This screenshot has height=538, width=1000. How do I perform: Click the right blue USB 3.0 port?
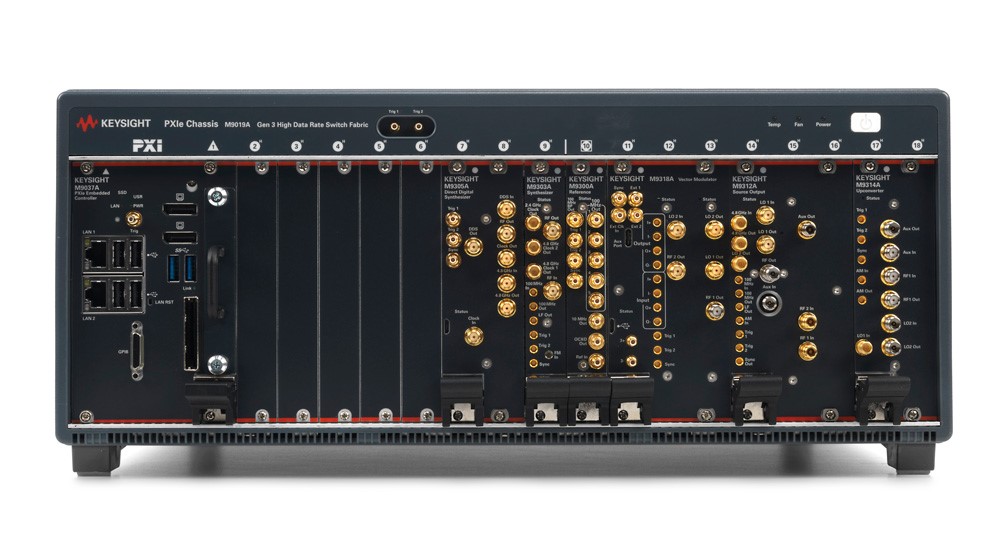[190, 268]
